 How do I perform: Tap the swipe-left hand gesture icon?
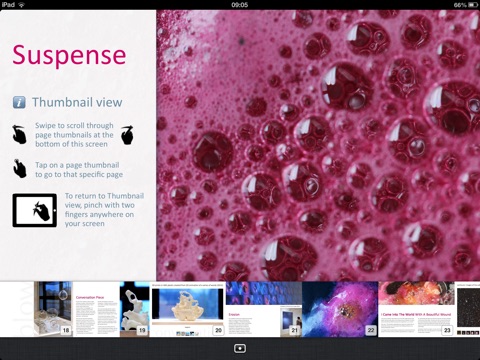[x=19, y=134]
